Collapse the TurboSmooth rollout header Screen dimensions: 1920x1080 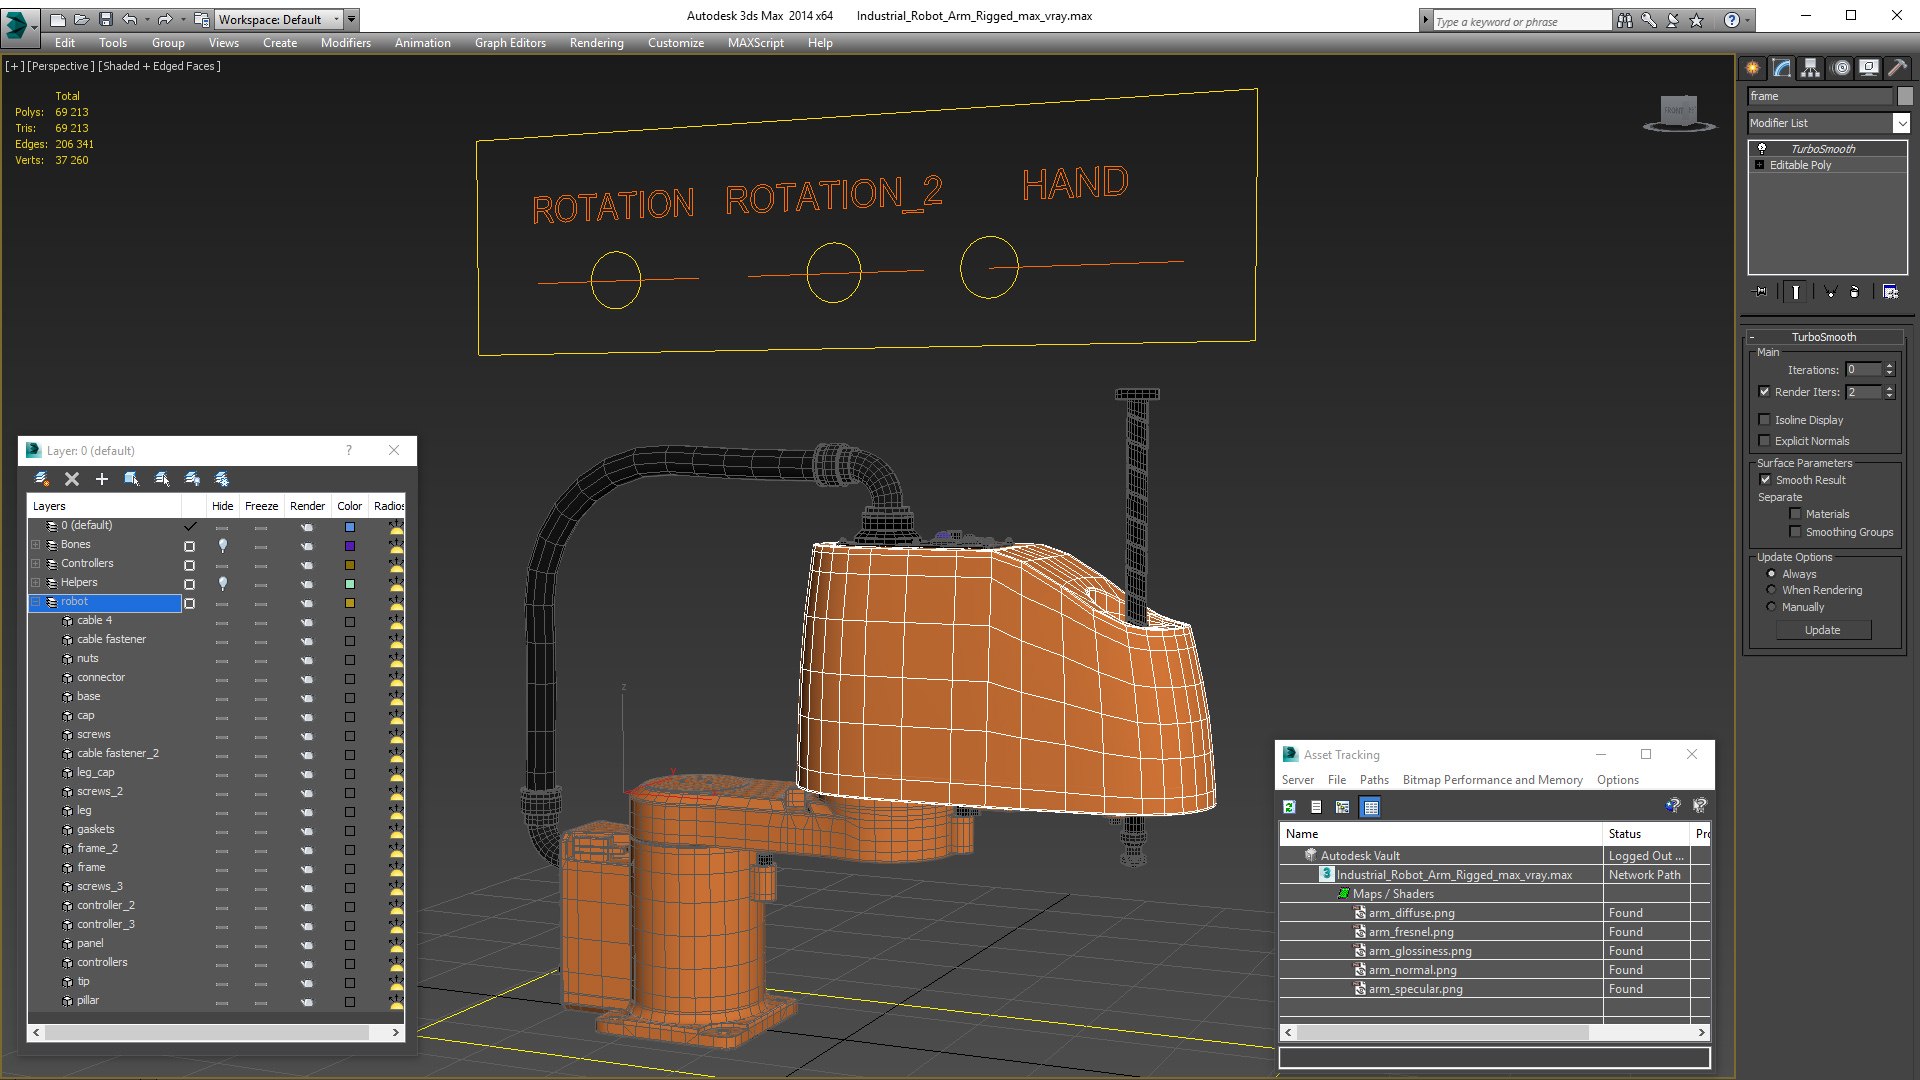coord(1823,337)
